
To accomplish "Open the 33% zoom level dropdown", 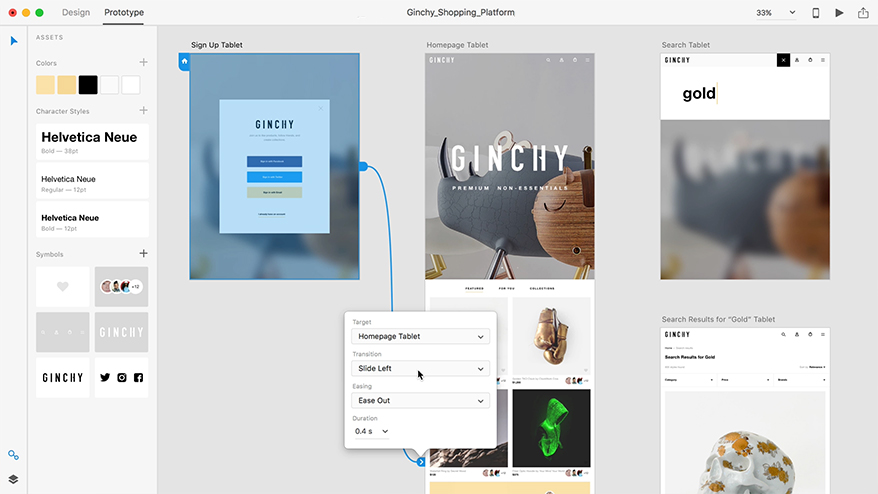I will click(776, 13).
